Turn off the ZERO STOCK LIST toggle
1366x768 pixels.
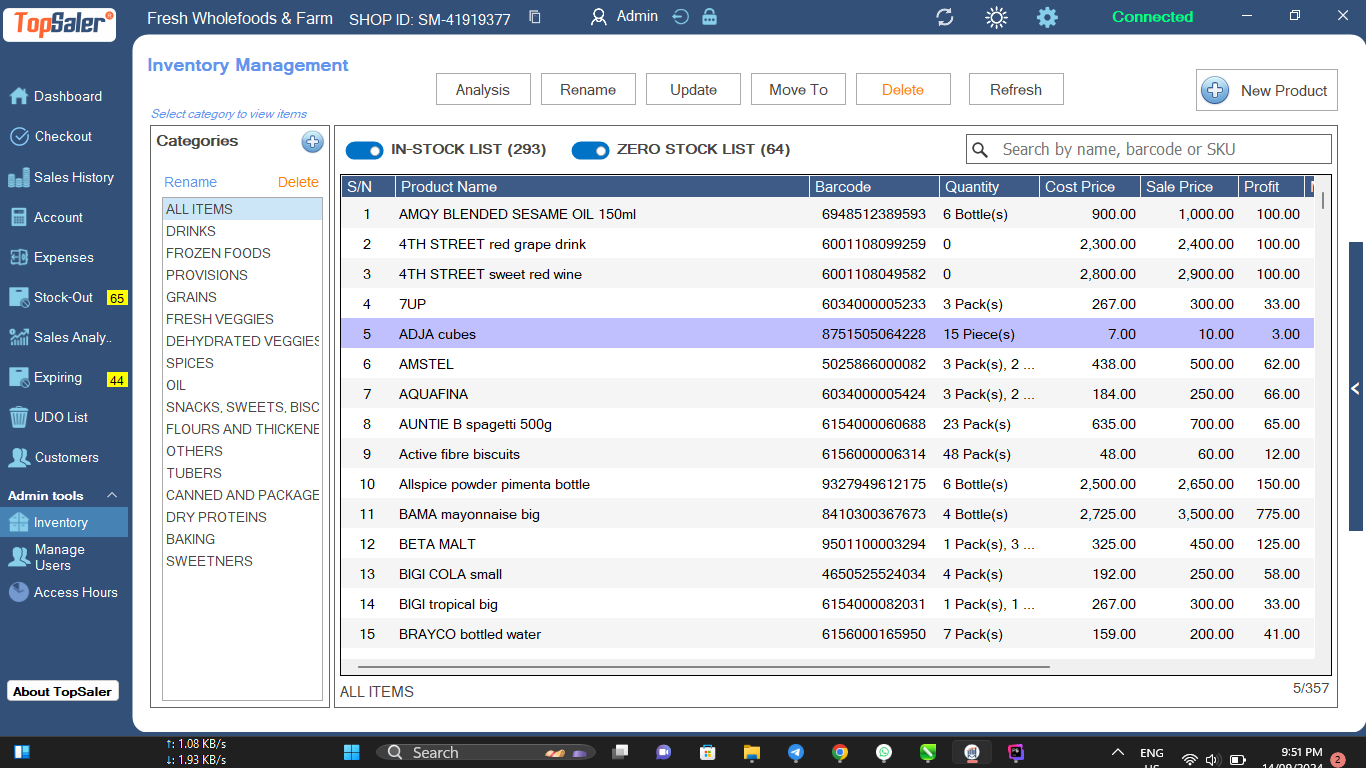tap(590, 150)
